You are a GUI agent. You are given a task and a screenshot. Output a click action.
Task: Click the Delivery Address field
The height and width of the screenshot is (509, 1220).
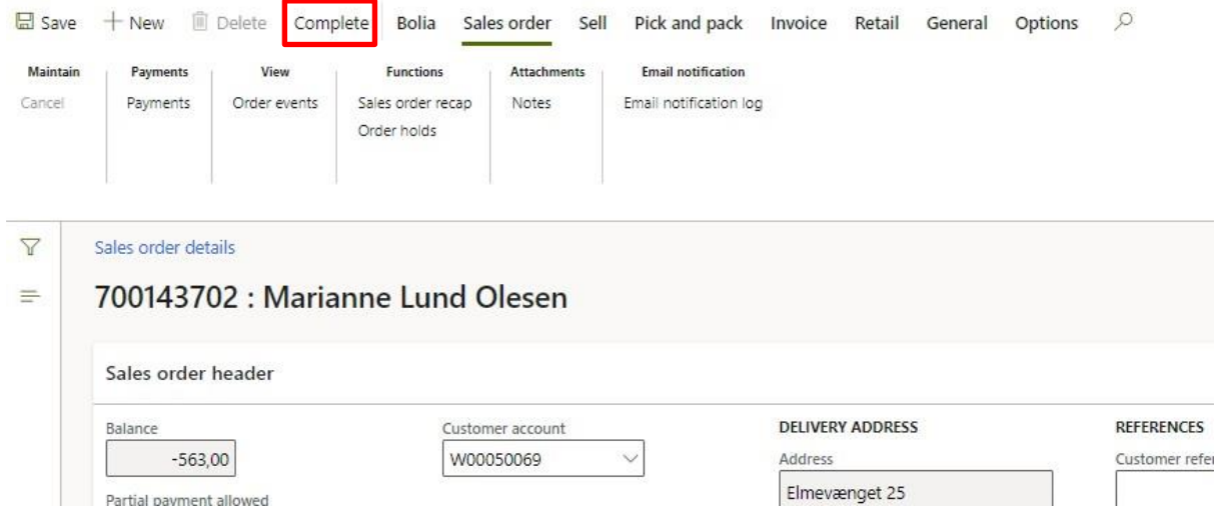tap(914, 490)
